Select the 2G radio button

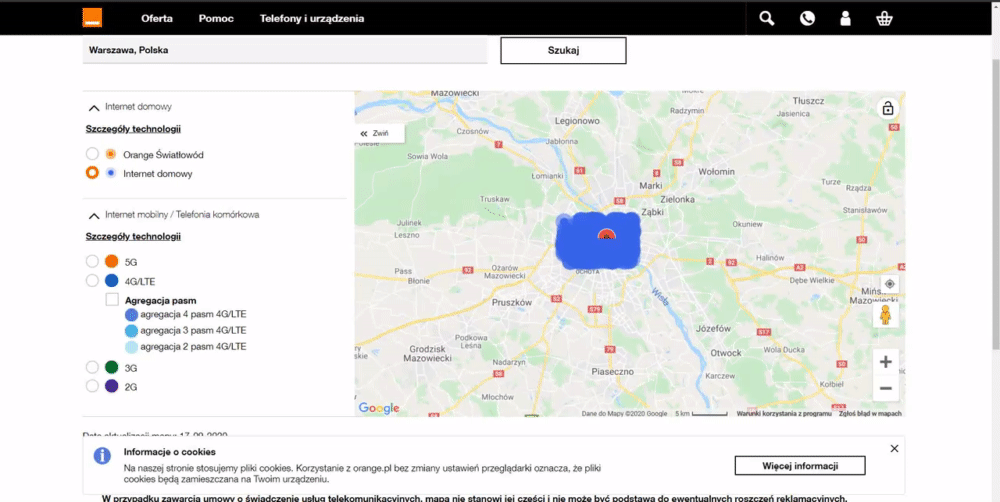[x=92, y=386]
